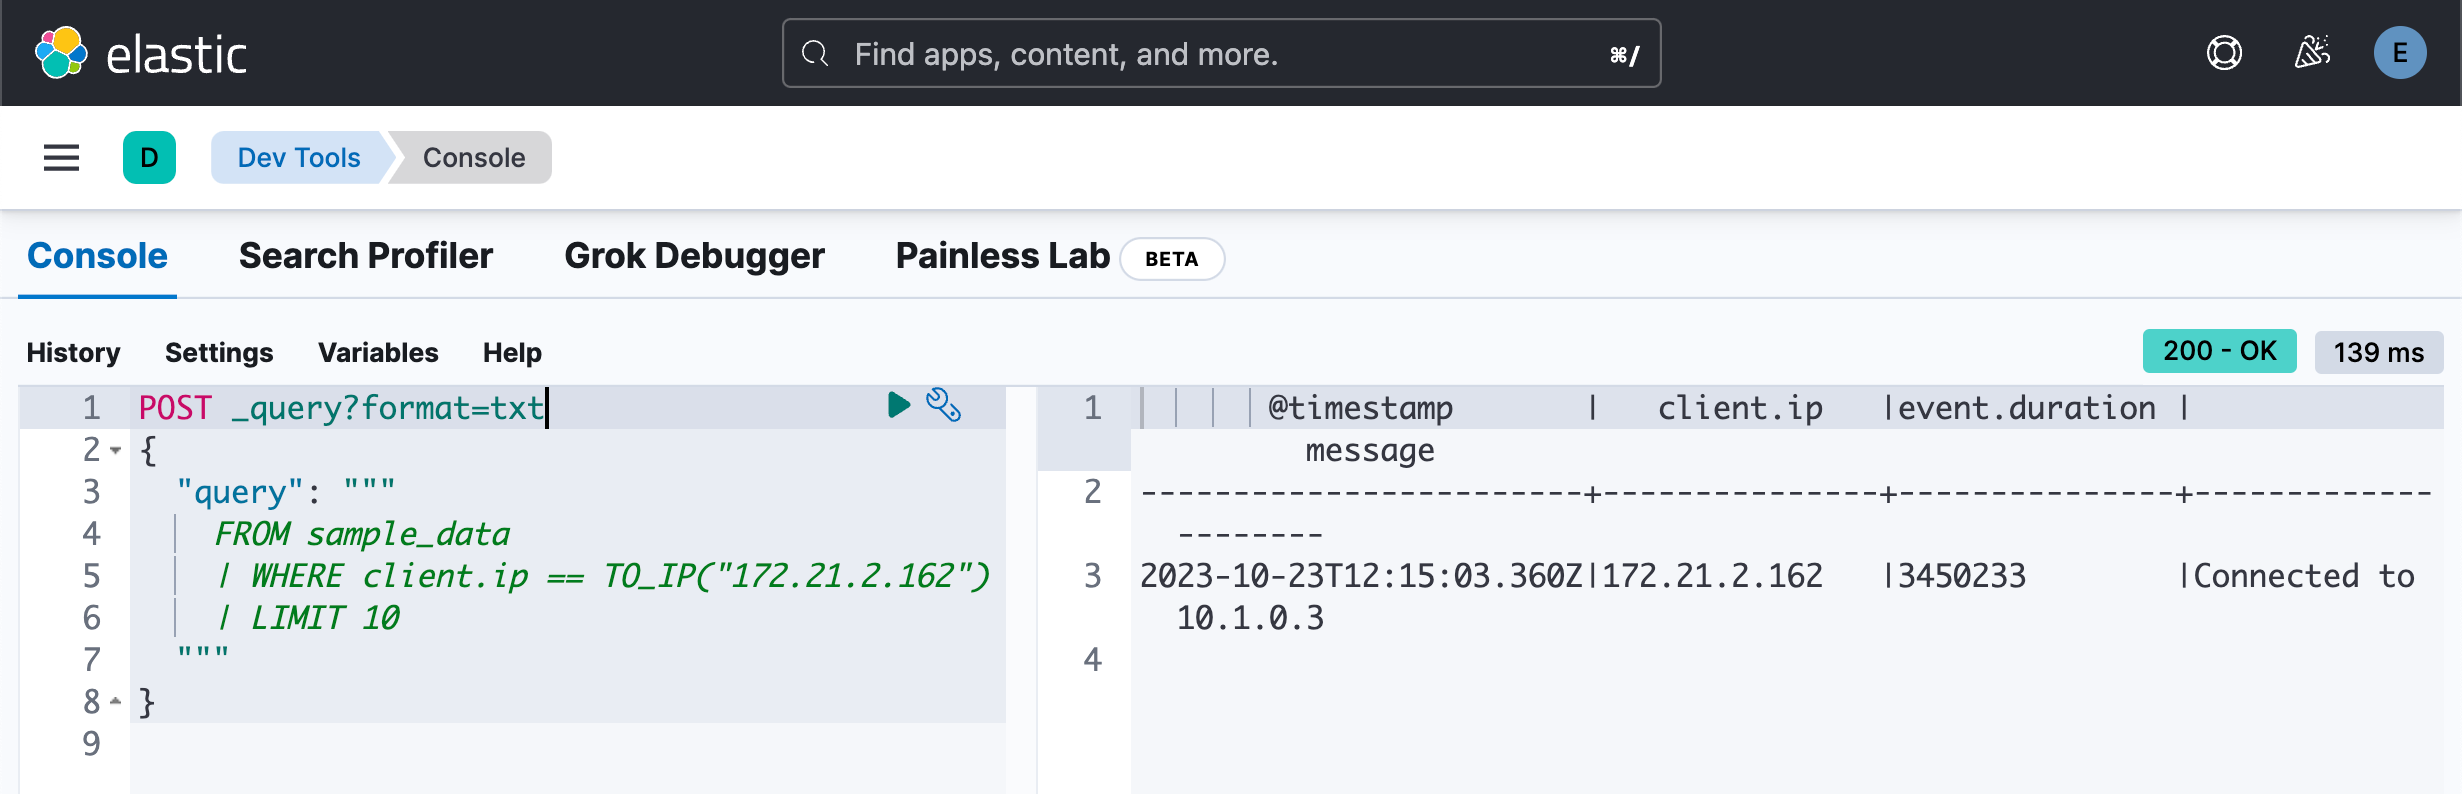Run the request with the play icon
Screen dimensions: 2462x794
coord(898,405)
